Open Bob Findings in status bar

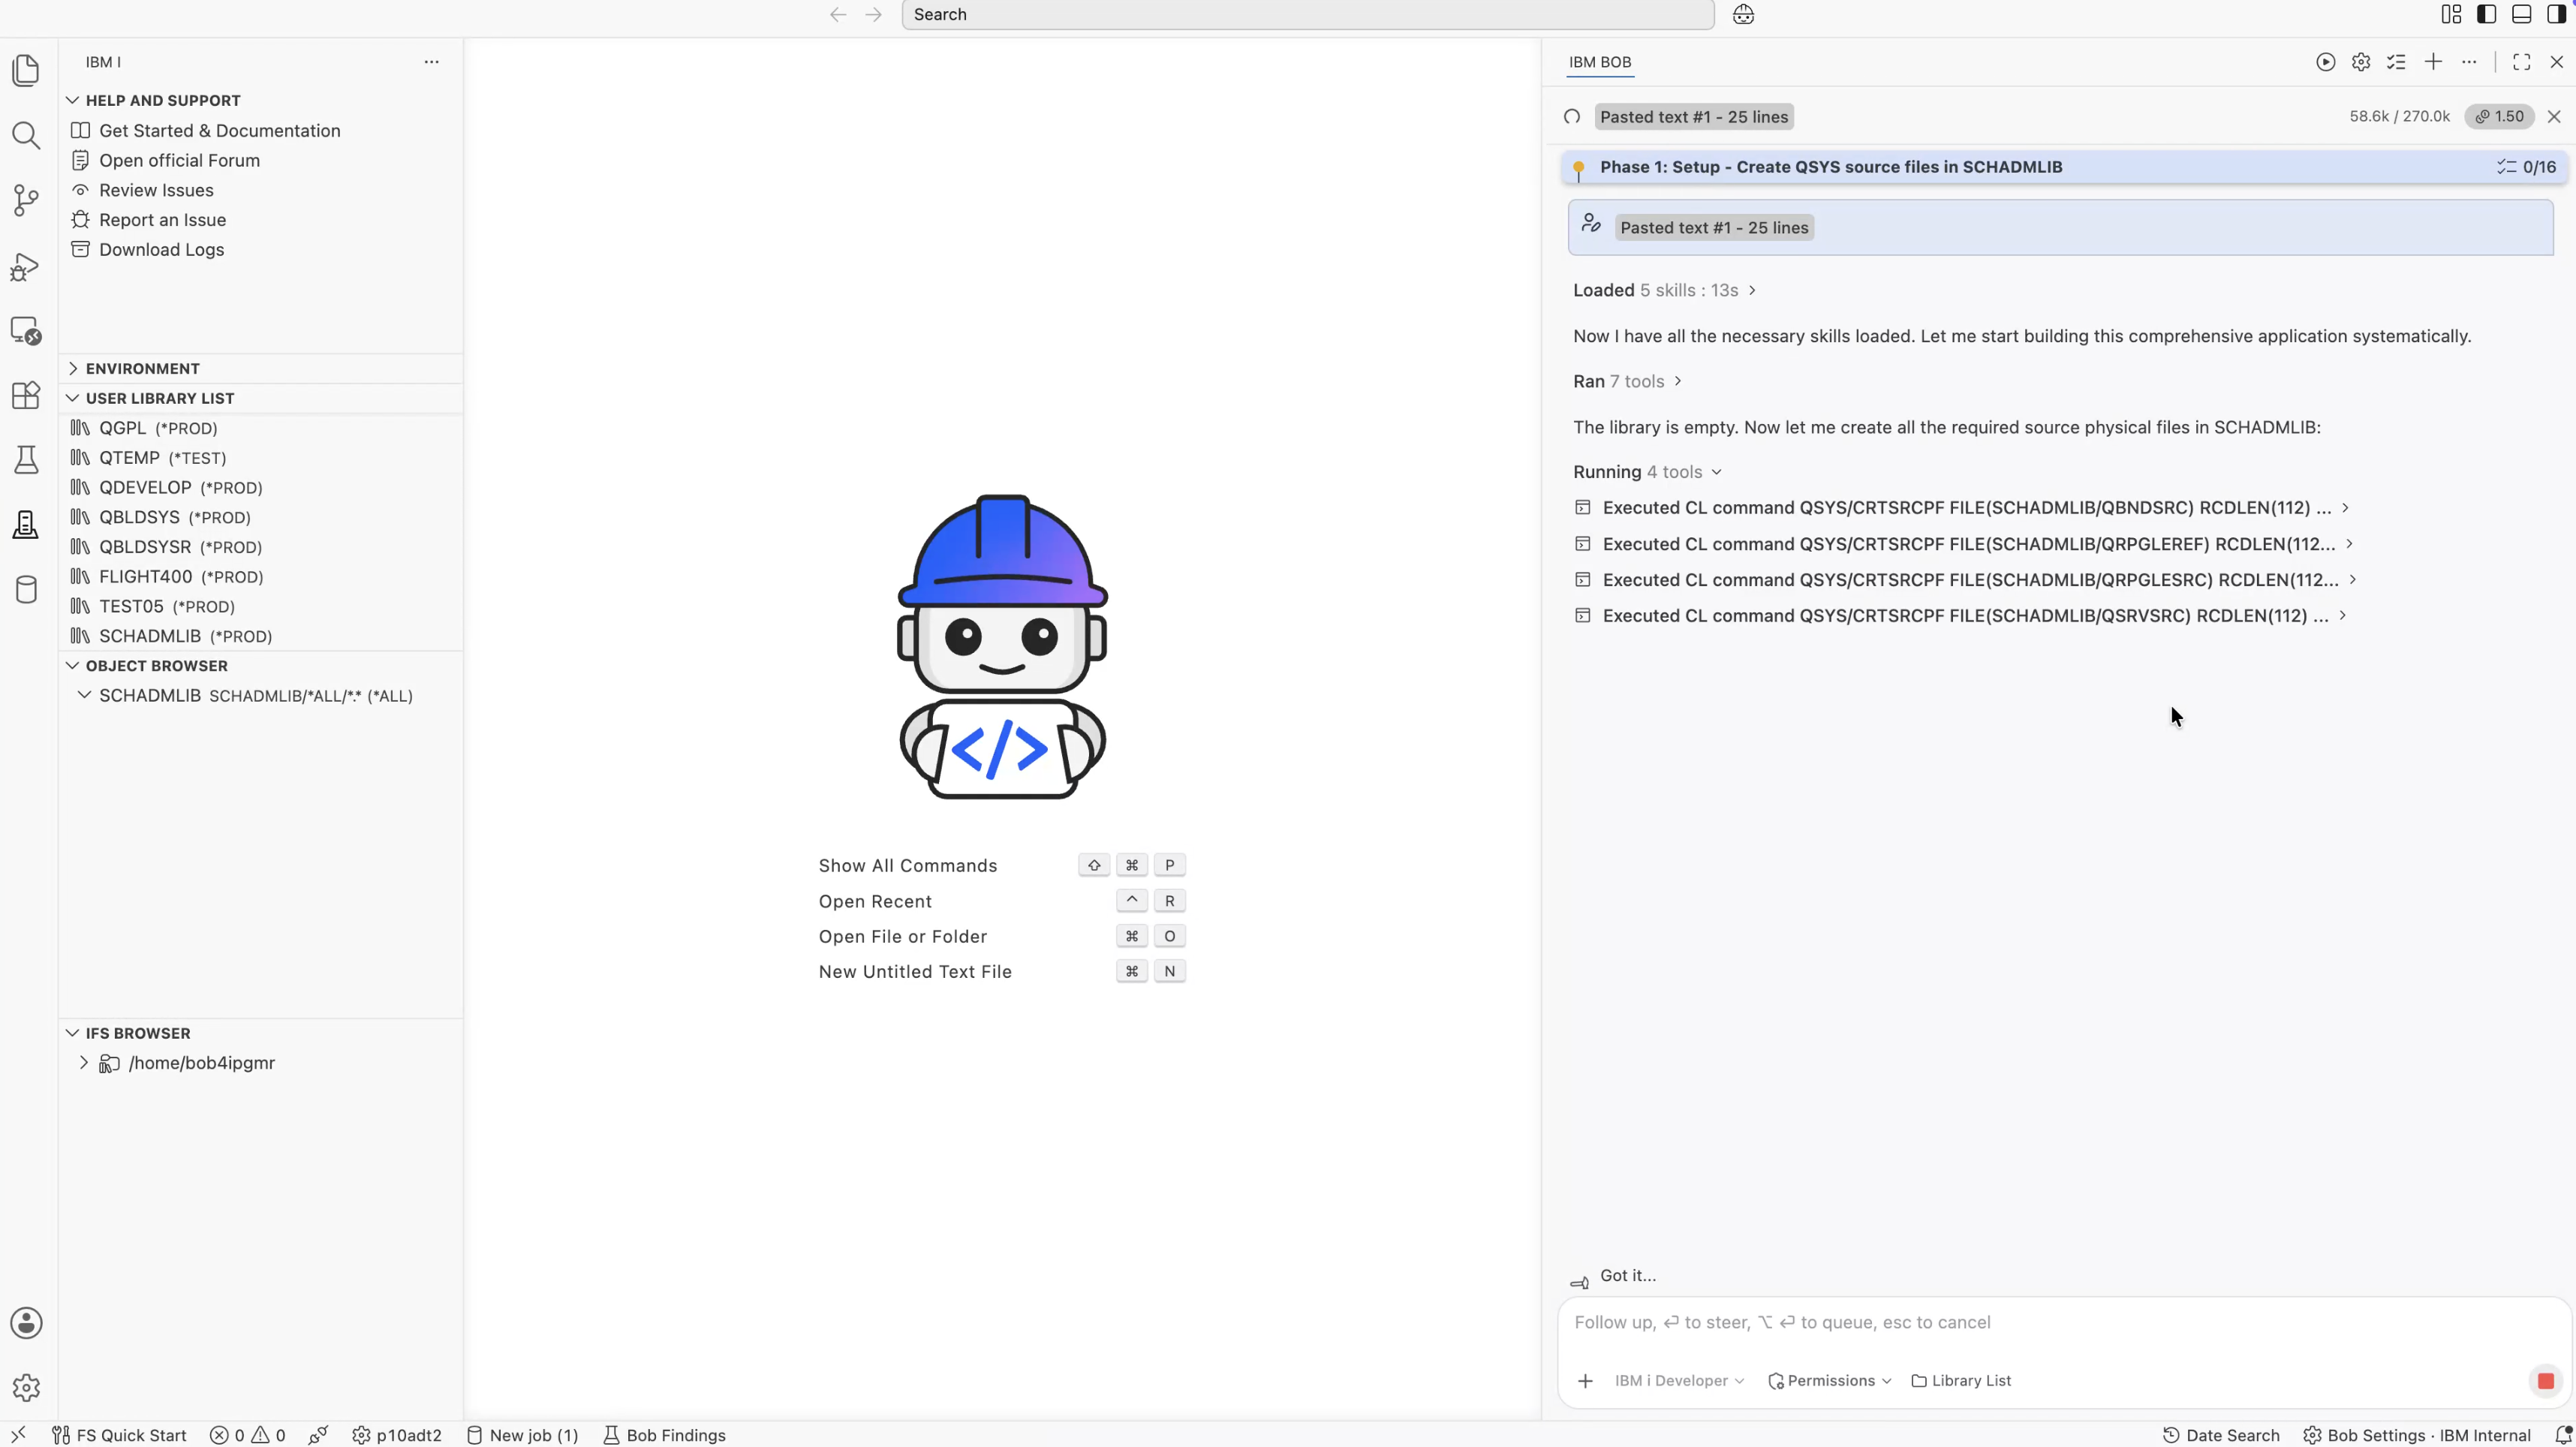click(x=664, y=1435)
